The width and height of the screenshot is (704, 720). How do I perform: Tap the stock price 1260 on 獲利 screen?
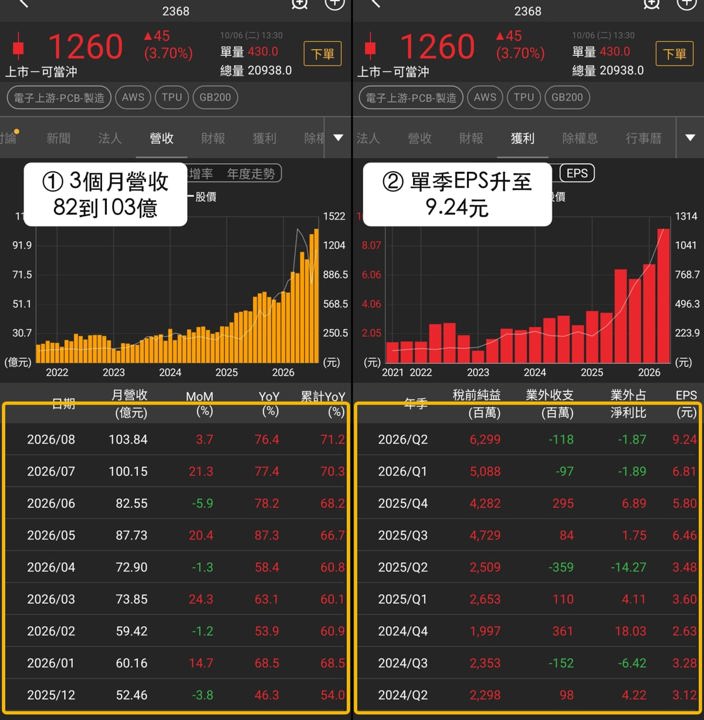pos(437,47)
